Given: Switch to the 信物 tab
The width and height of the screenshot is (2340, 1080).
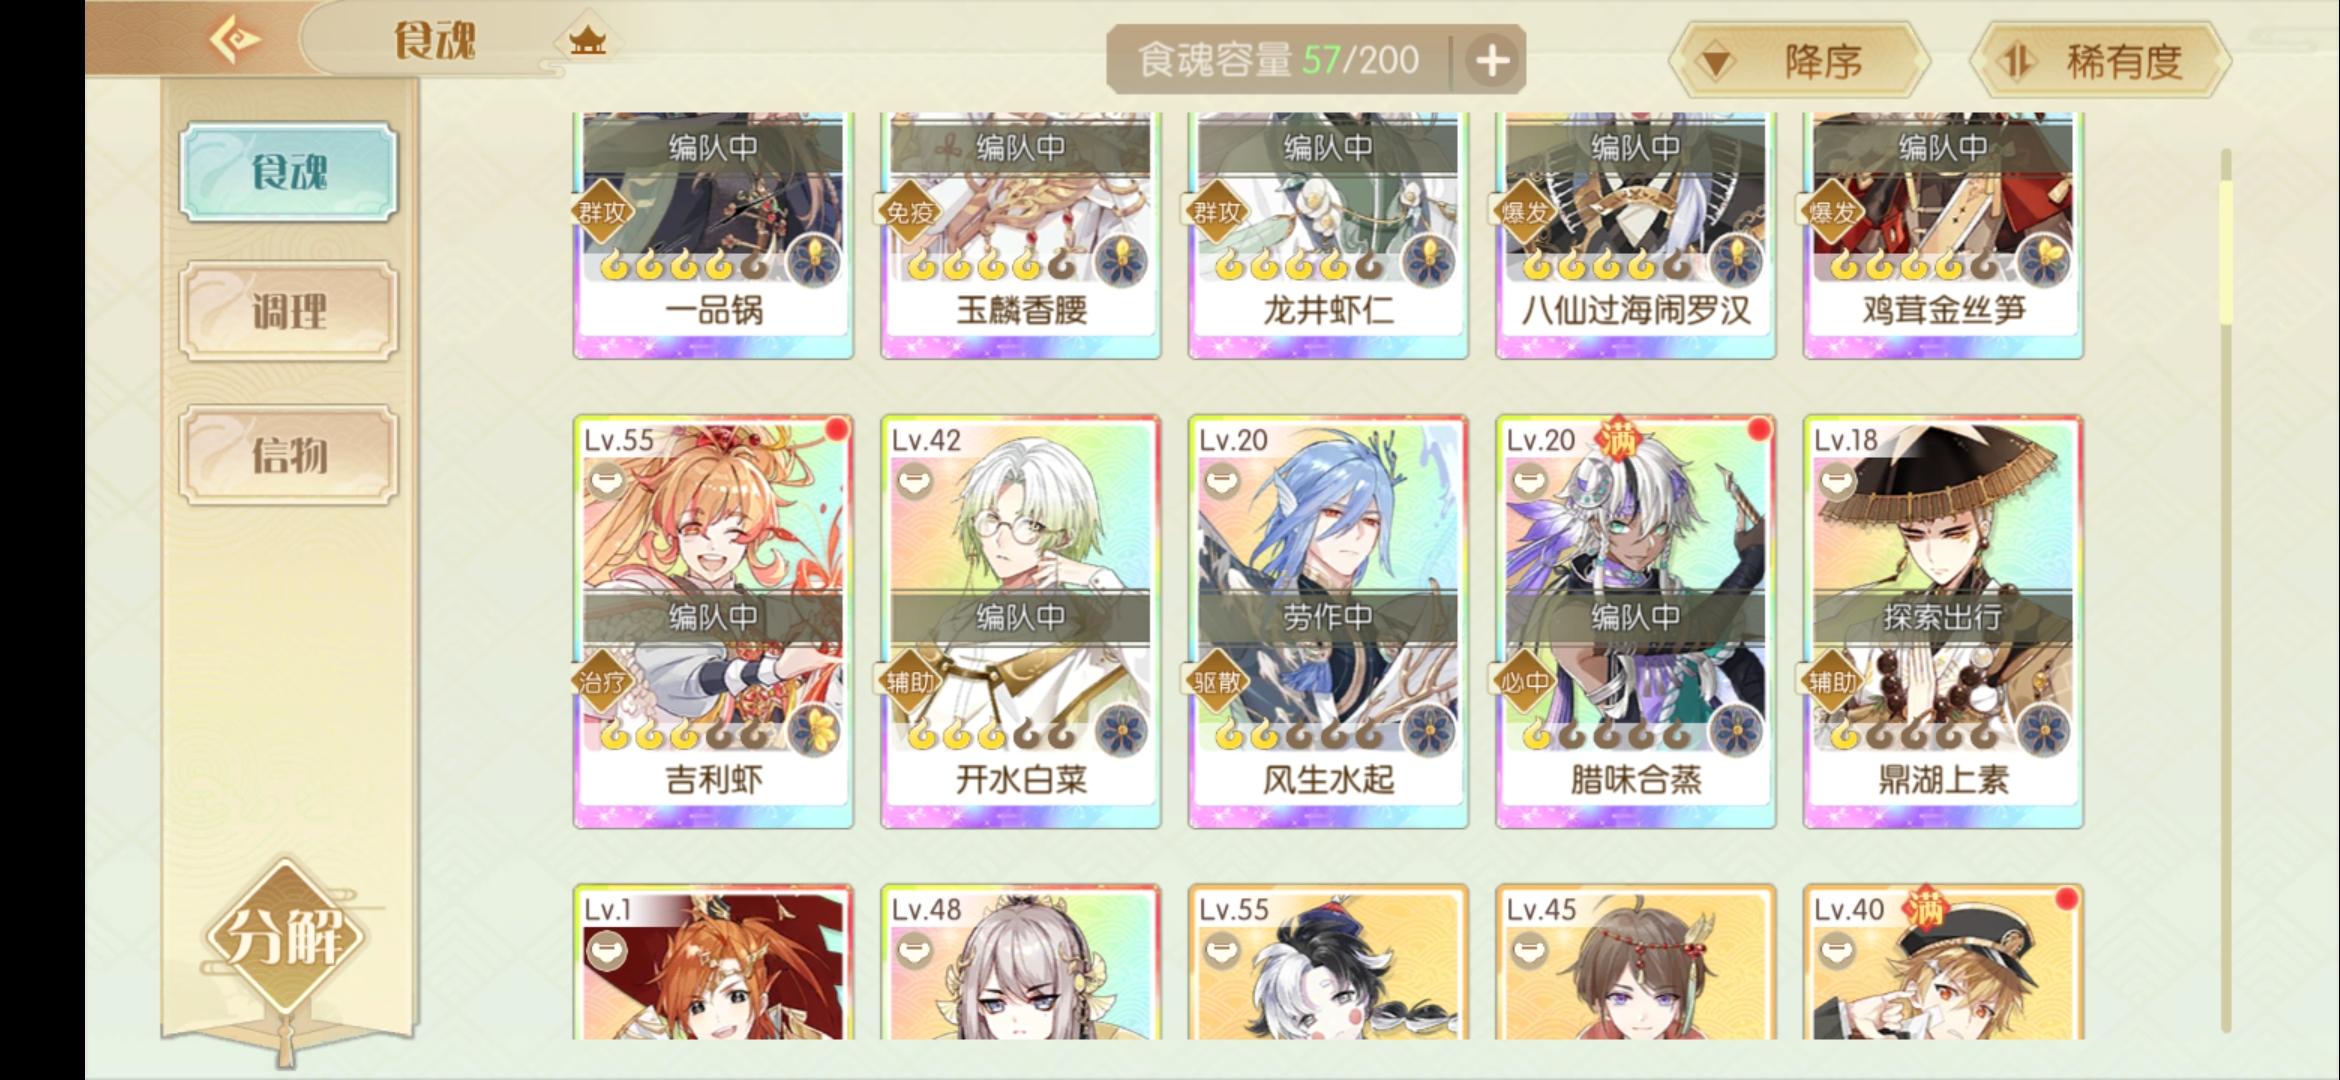Looking at the screenshot, I should (289, 455).
